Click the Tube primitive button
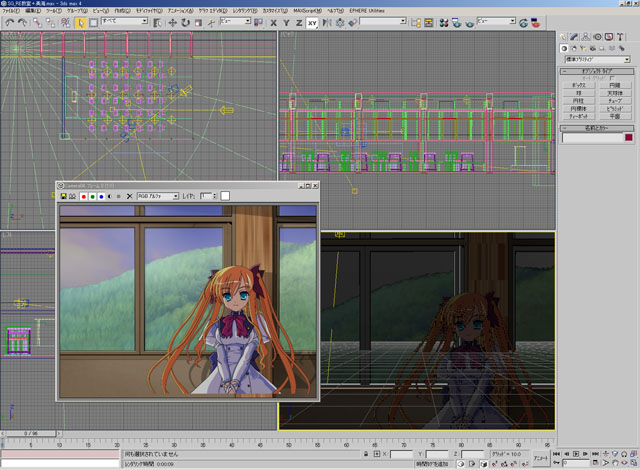Viewport: 640px width, 470px height. tap(615, 101)
